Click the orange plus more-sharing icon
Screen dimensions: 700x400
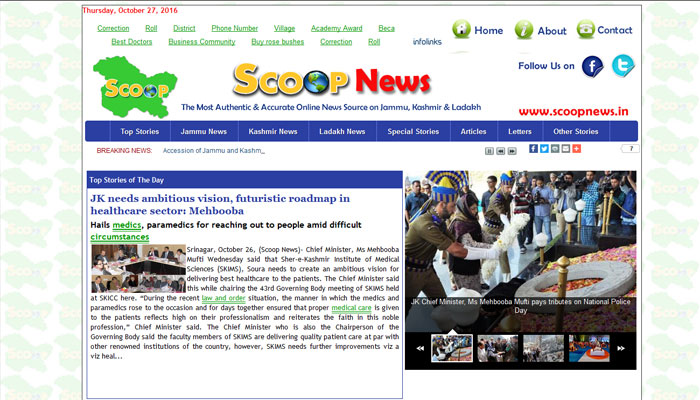click(577, 149)
